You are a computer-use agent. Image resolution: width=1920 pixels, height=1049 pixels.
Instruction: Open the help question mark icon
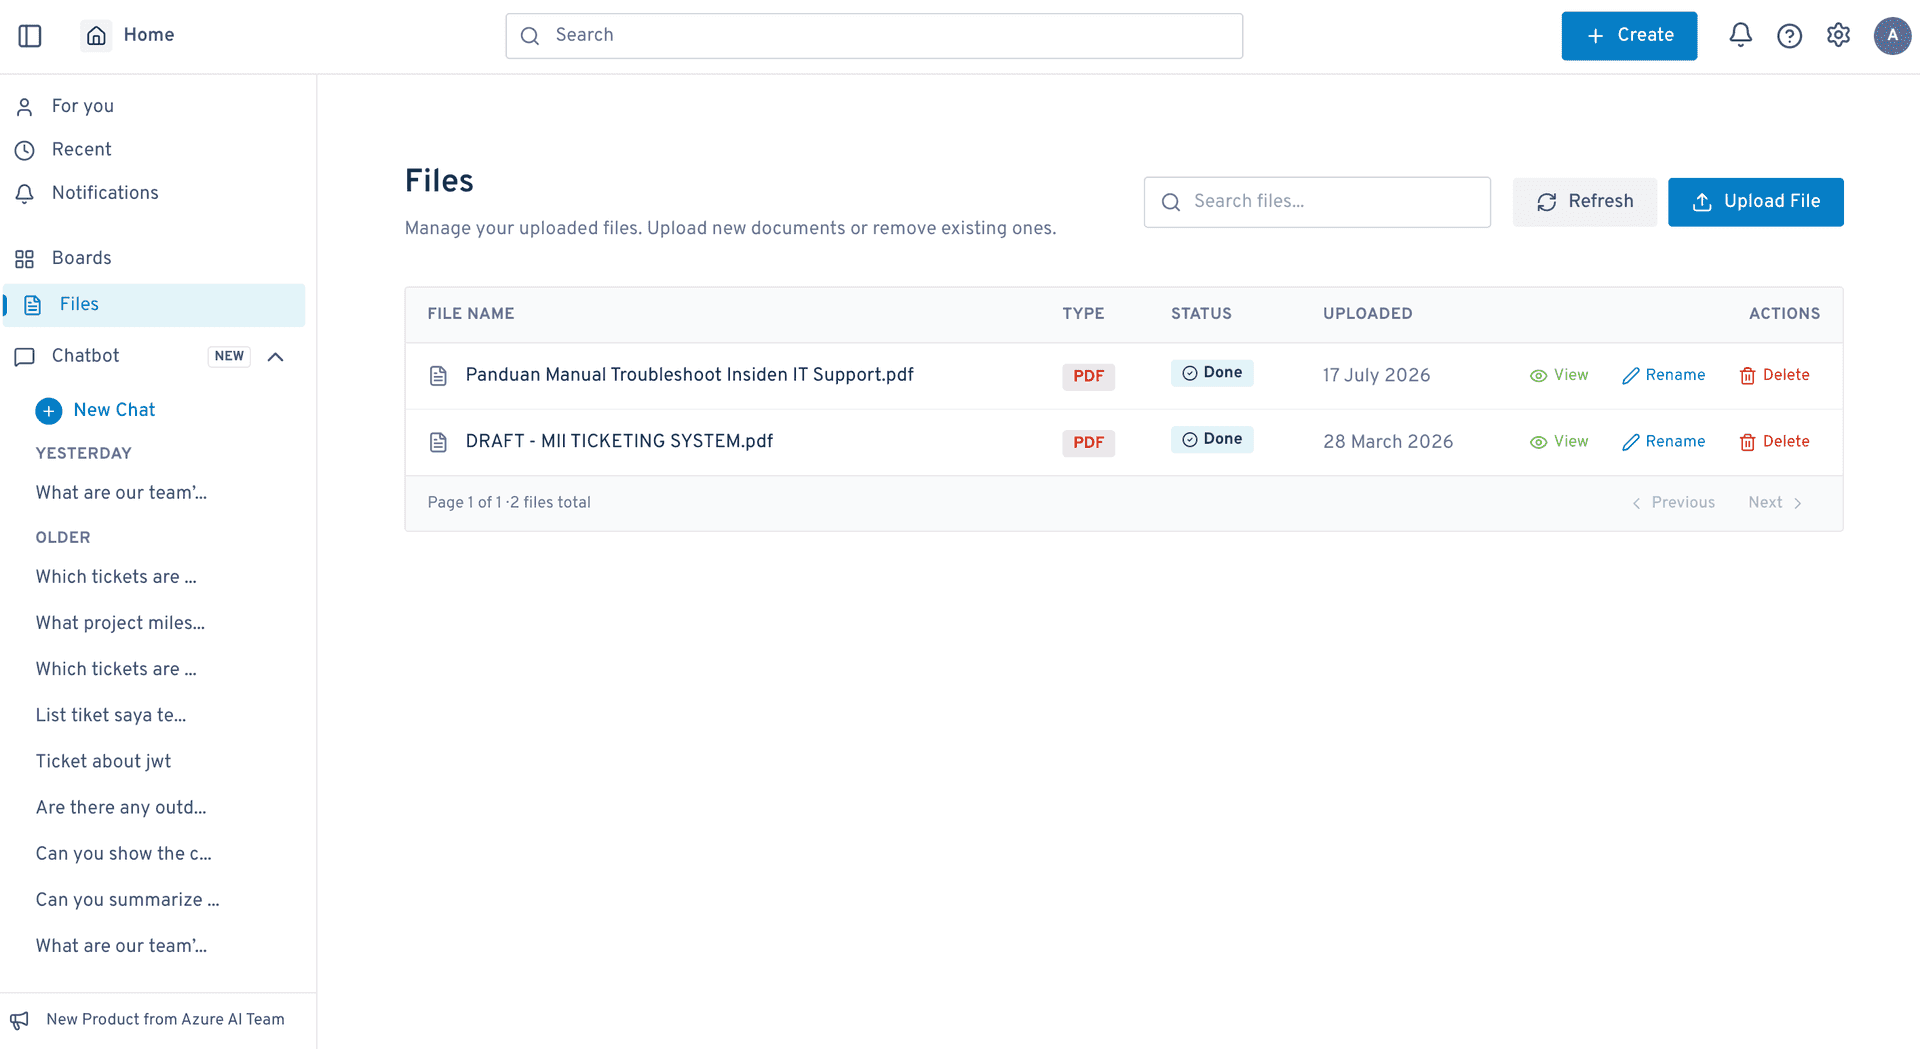coord(1789,36)
